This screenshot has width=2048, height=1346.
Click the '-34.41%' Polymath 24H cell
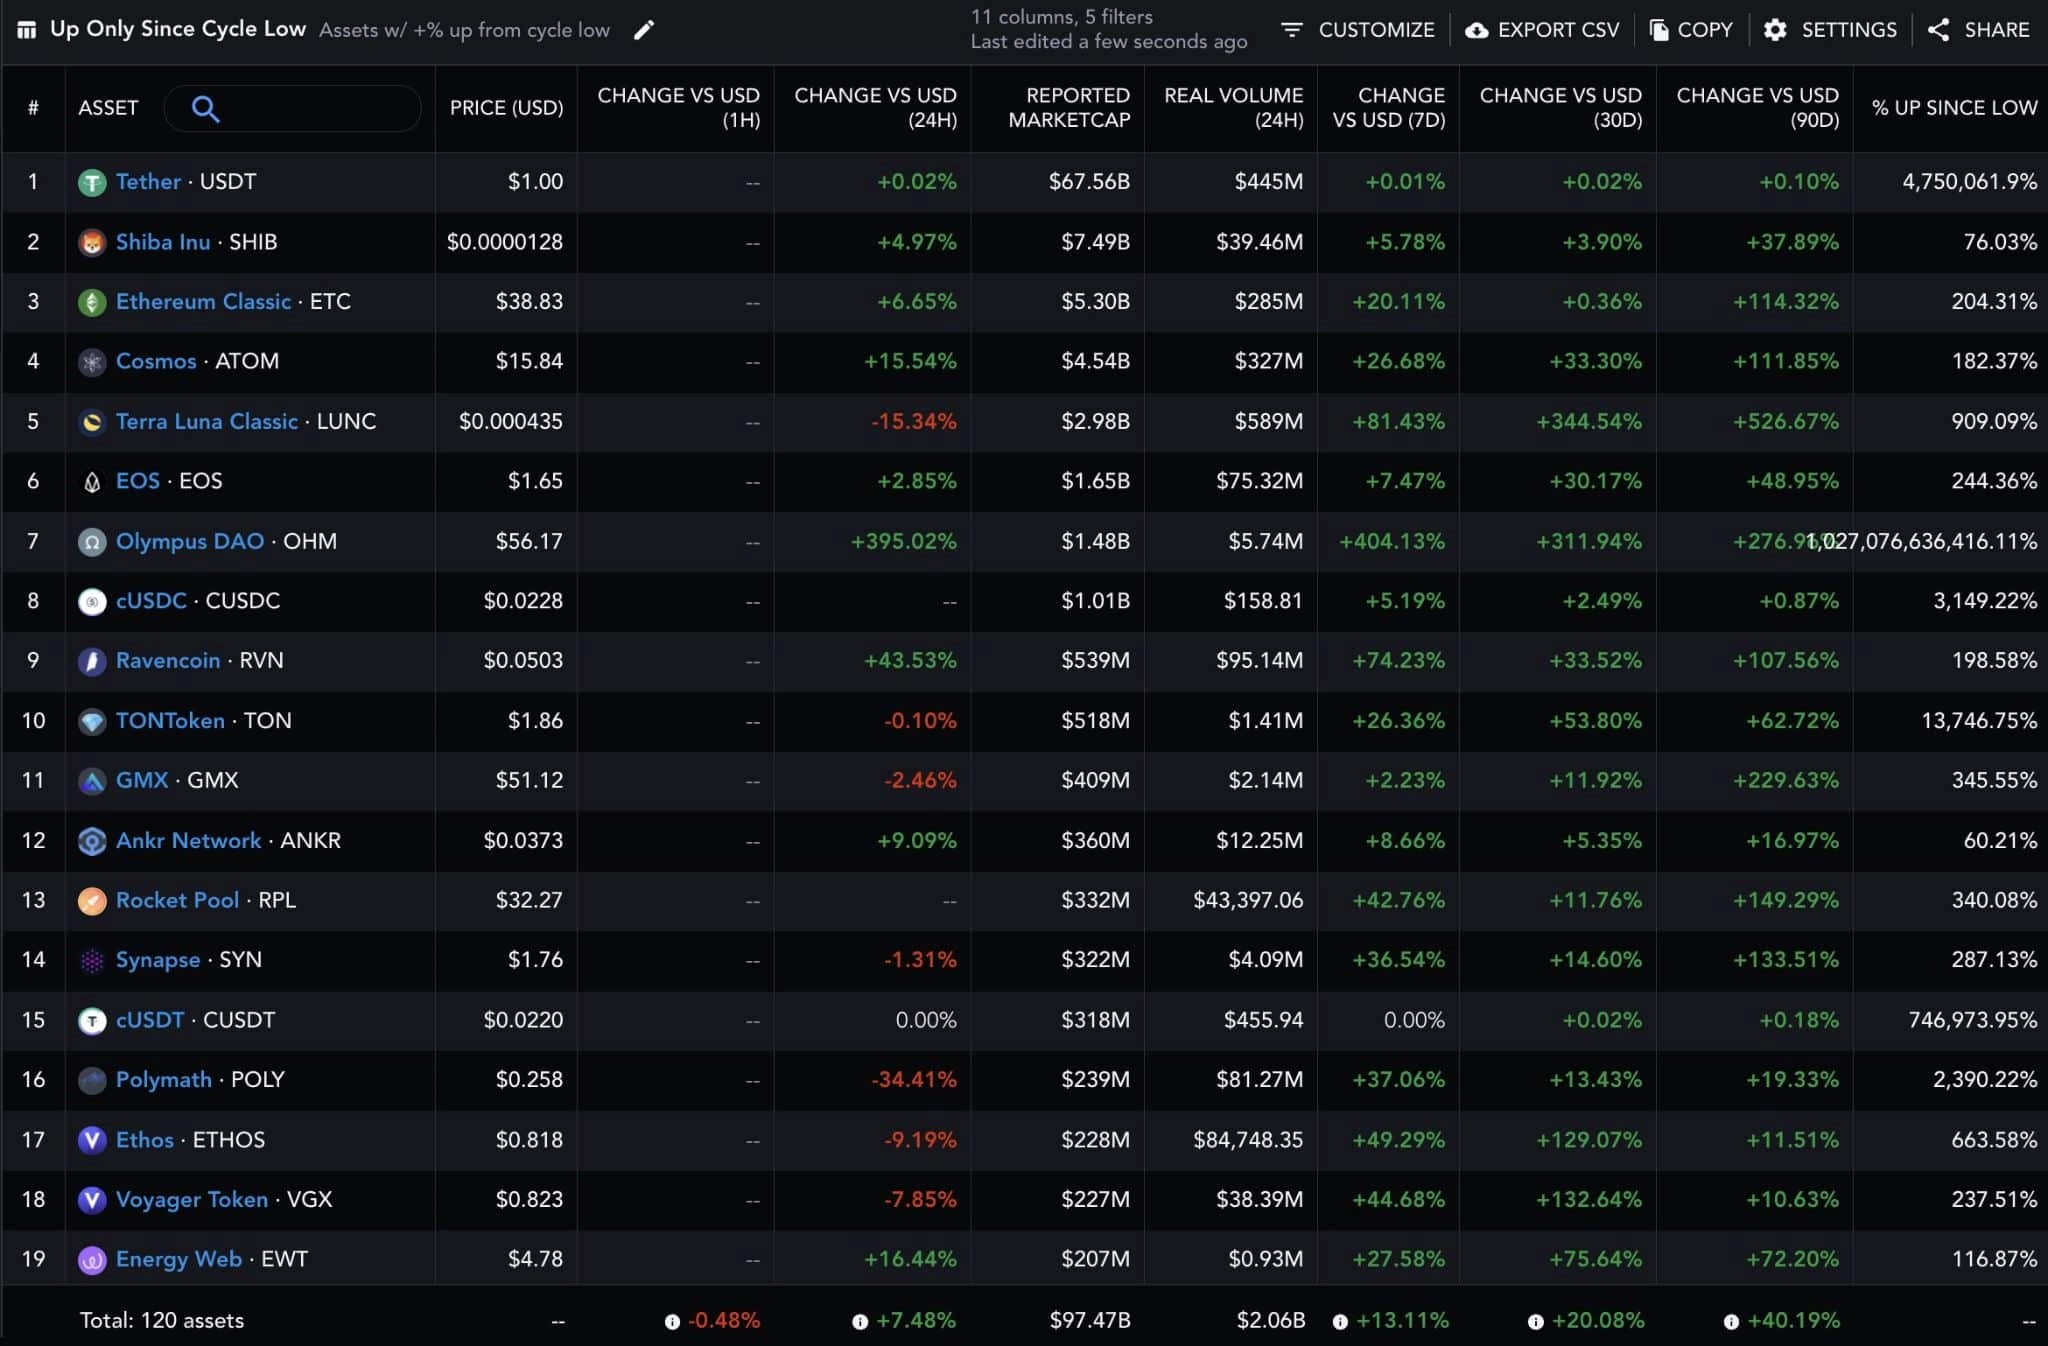point(914,1080)
